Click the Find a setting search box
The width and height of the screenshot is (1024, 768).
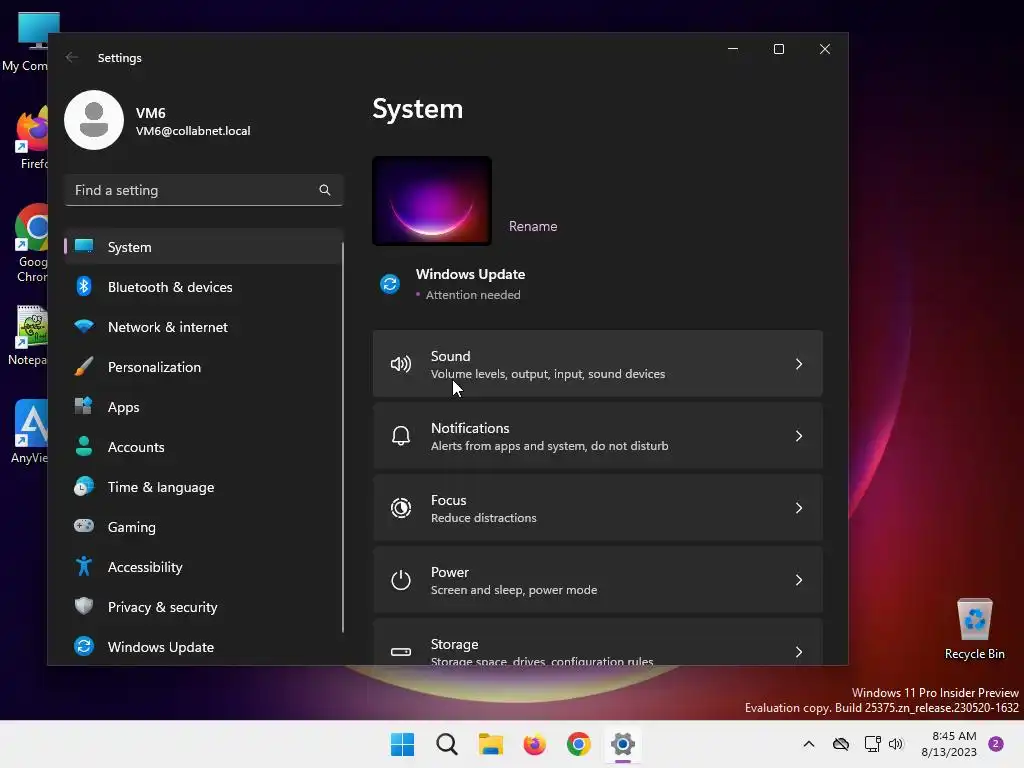pos(204,190)
